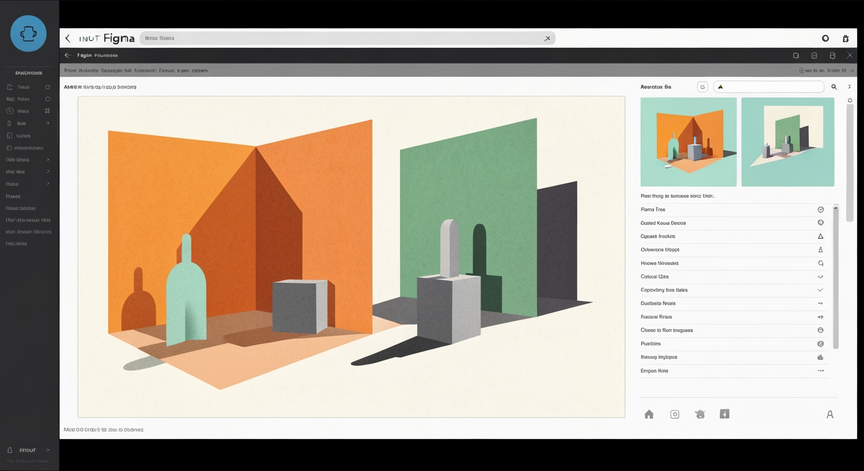The width and height of the screenshot is (864, 471).
Task: Click the 'Figma' title text
Action: [x=119, y=38]
